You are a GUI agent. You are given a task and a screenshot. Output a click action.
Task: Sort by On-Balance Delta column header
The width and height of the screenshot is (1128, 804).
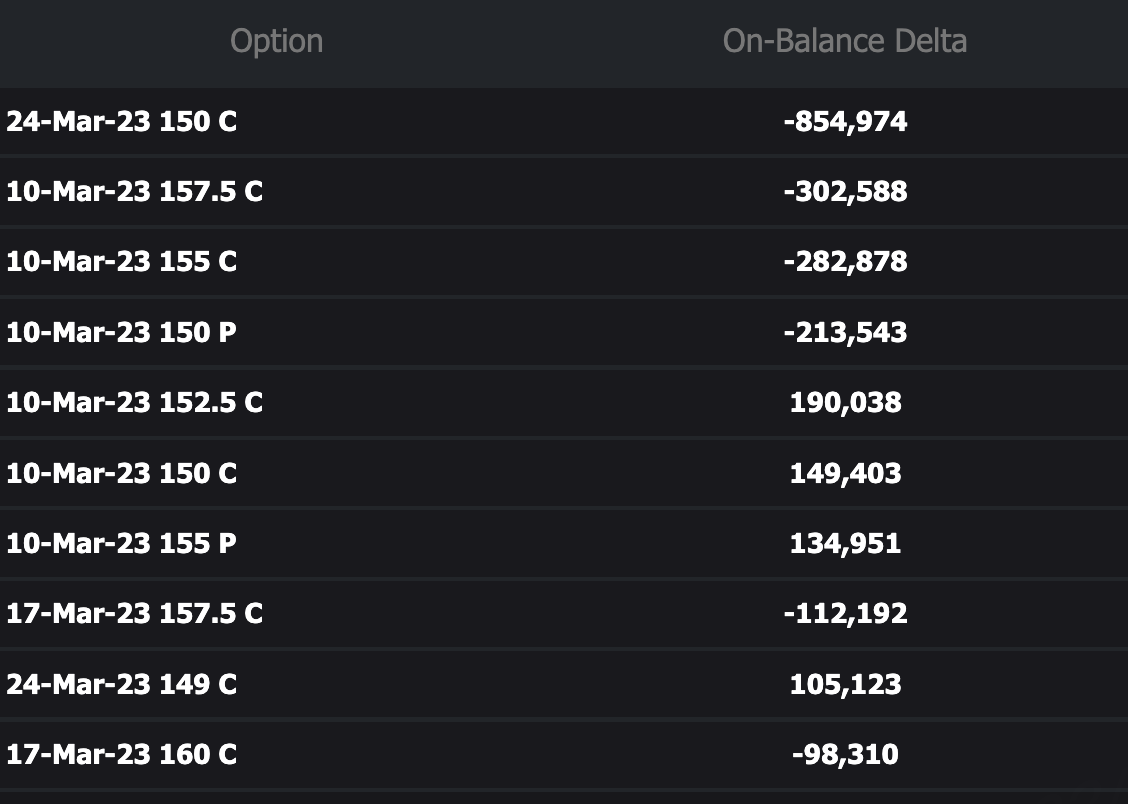coord(844,41)
